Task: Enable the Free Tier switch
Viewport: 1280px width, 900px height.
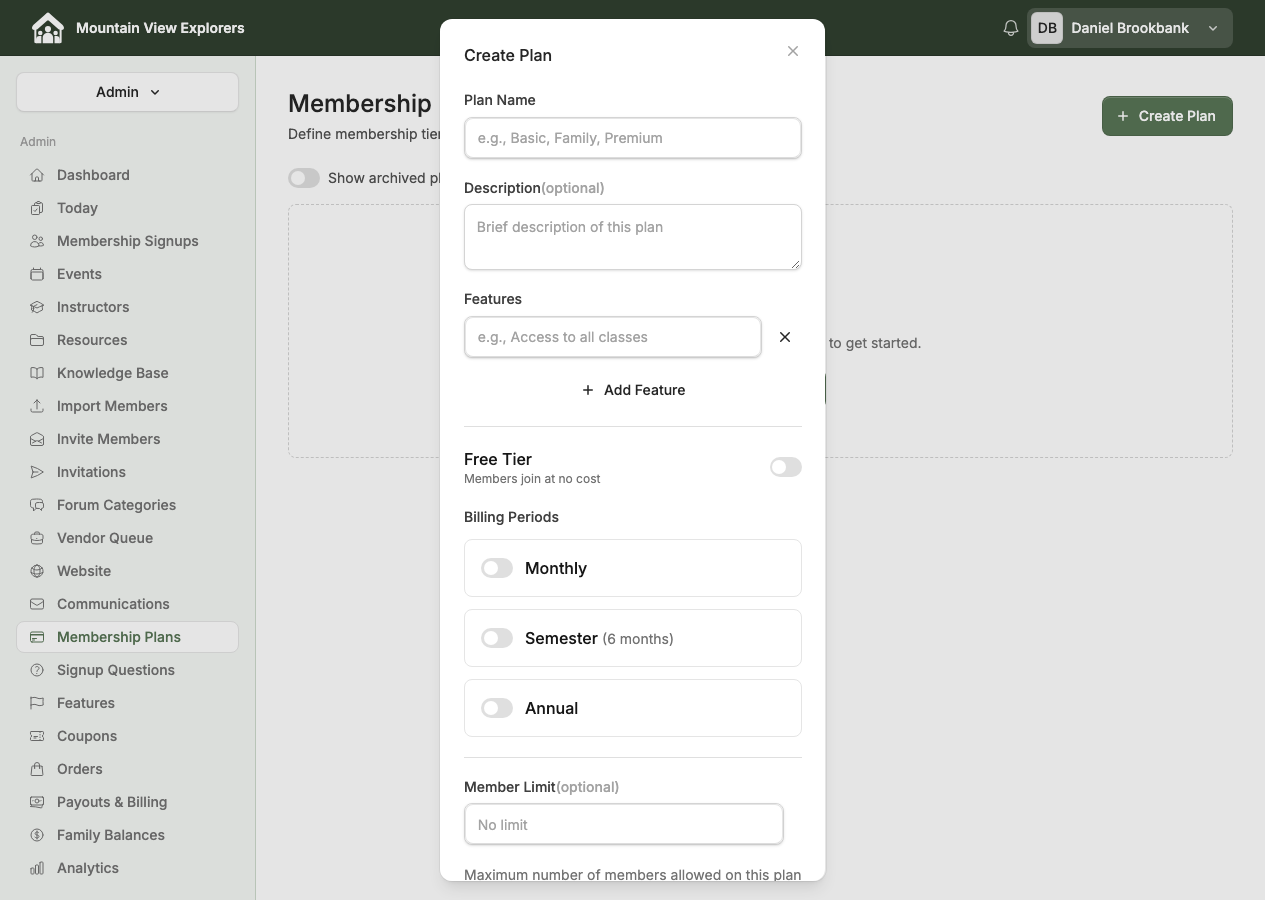Action: pos(786,467)
